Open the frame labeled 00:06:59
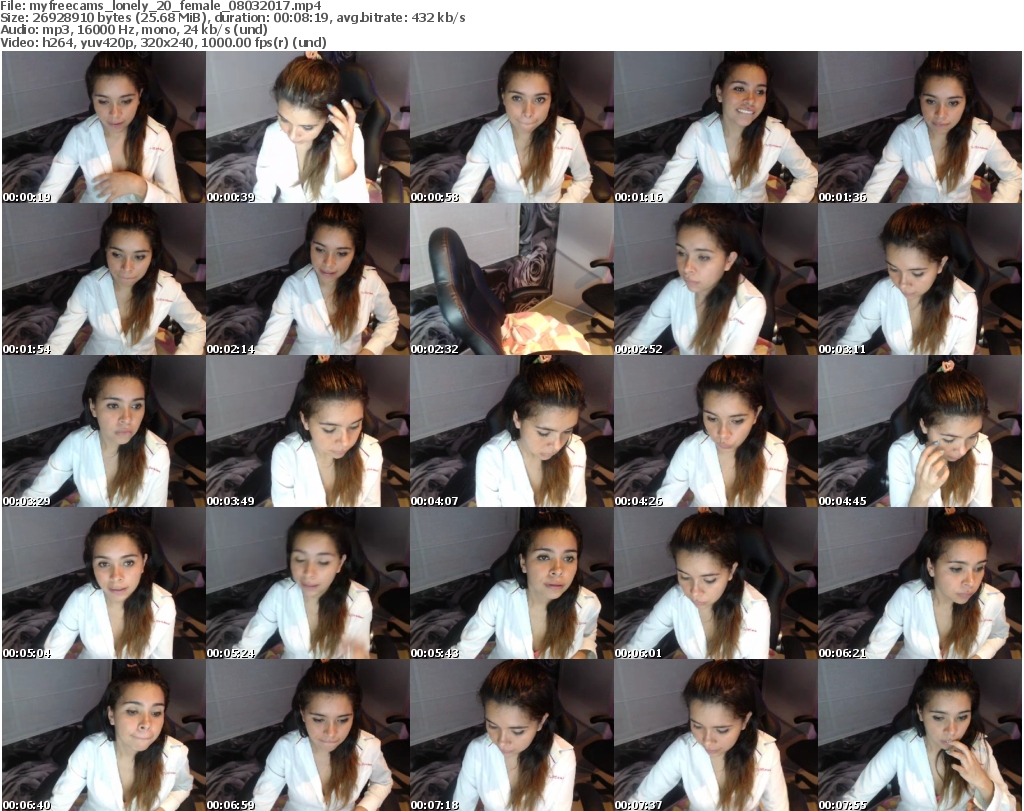 click(308, 735)
